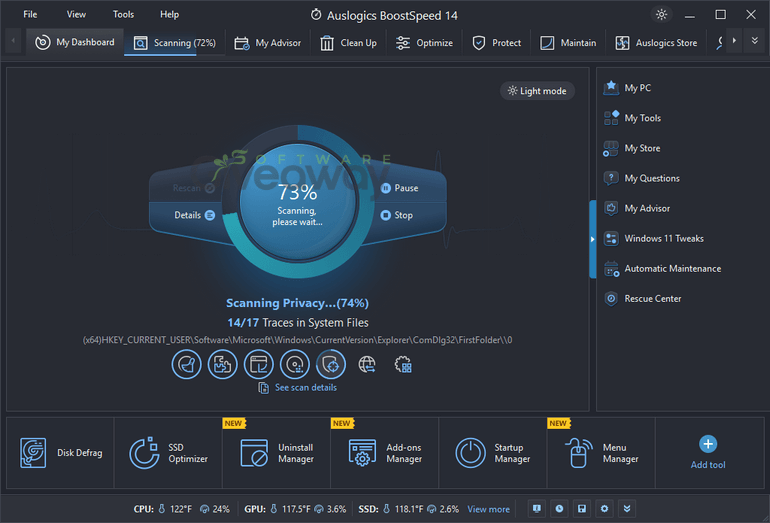Launch Menu Manager tool
Screen dimensions: 770x523
[x=602, y=453]
